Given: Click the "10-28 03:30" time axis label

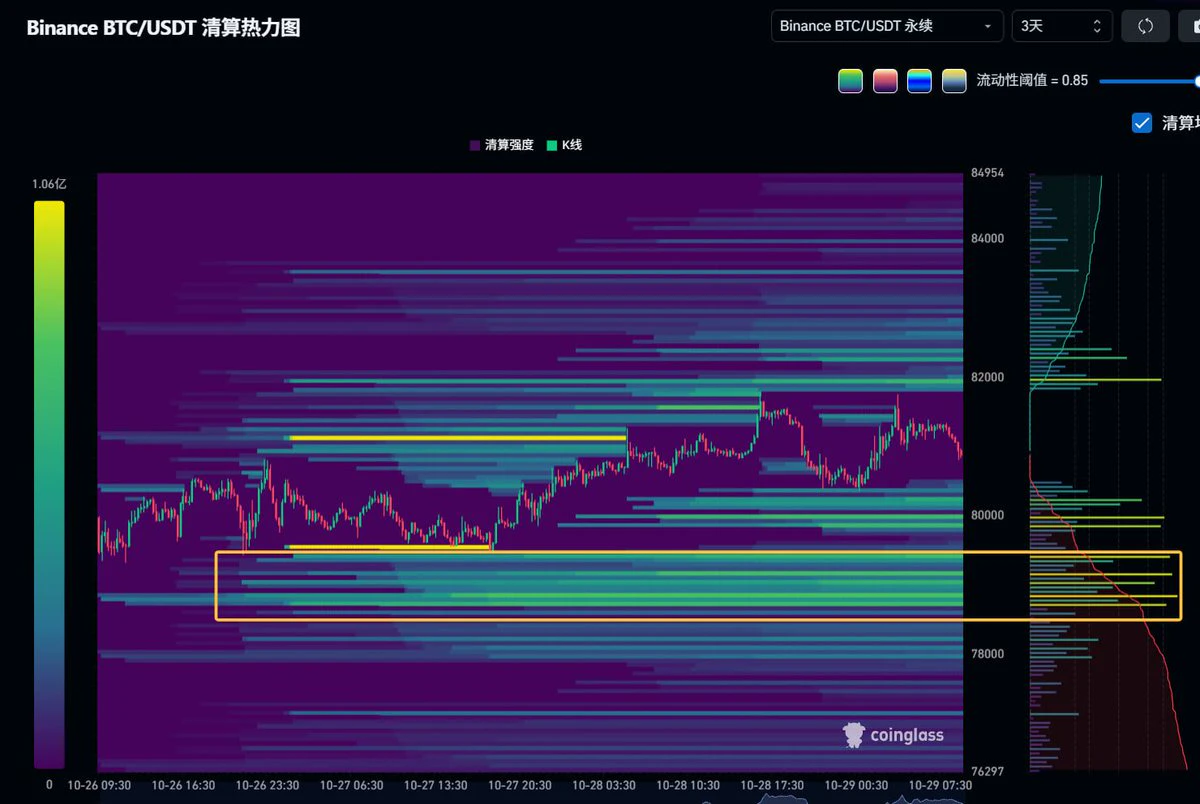Looking at the screenshot, I should pyautogui.click(x=603, y=786).
